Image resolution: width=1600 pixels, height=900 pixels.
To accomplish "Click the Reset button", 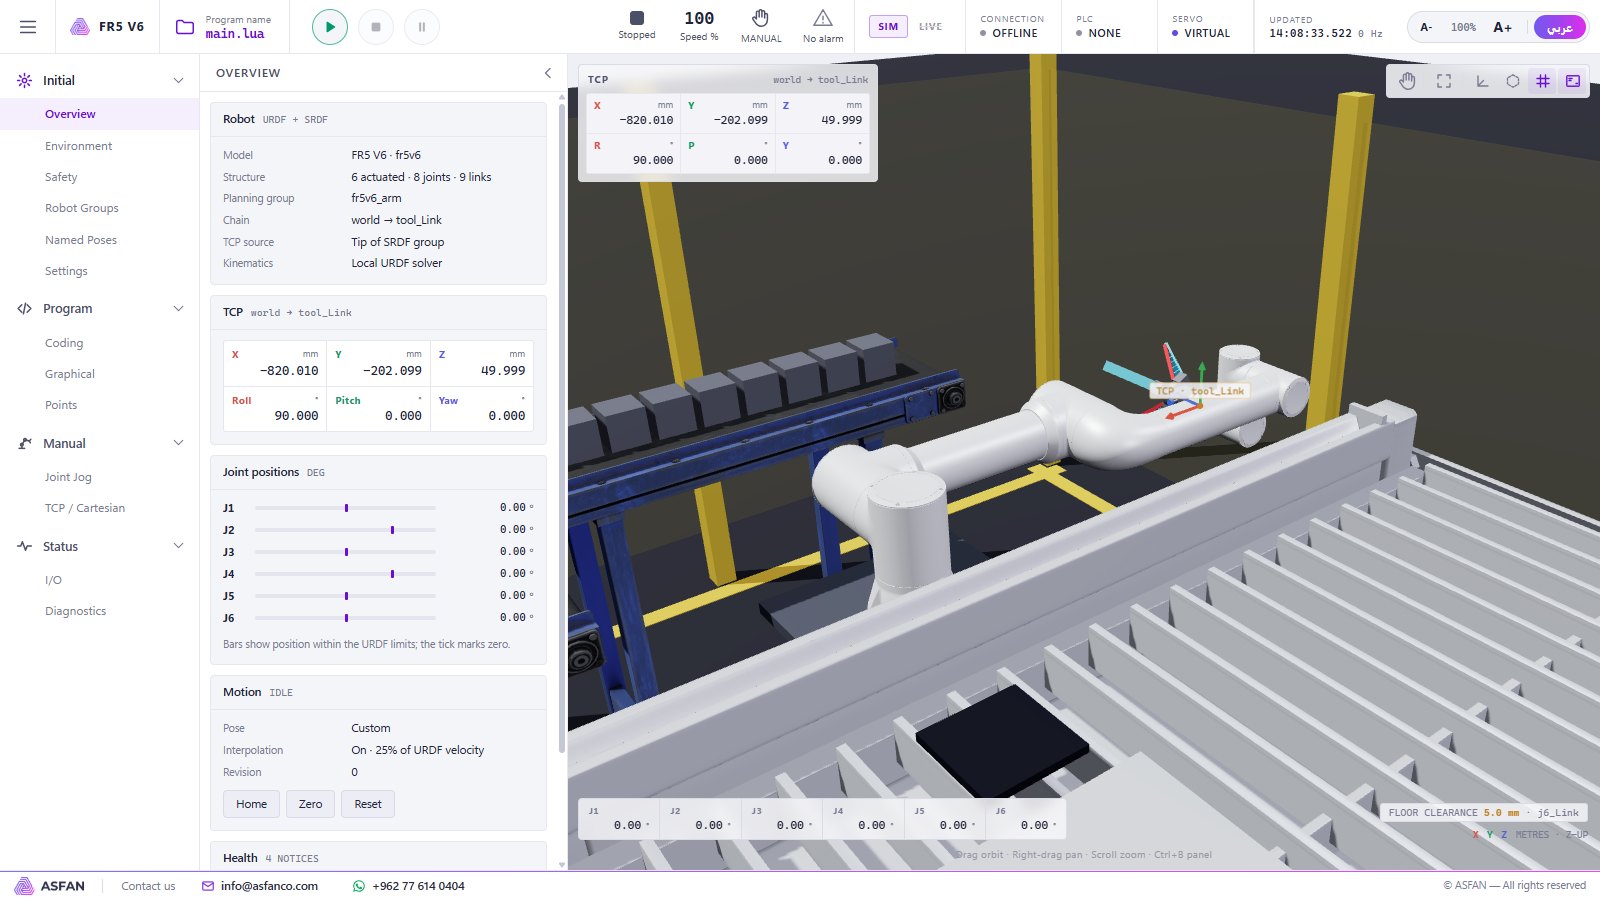I will point(368,804).
